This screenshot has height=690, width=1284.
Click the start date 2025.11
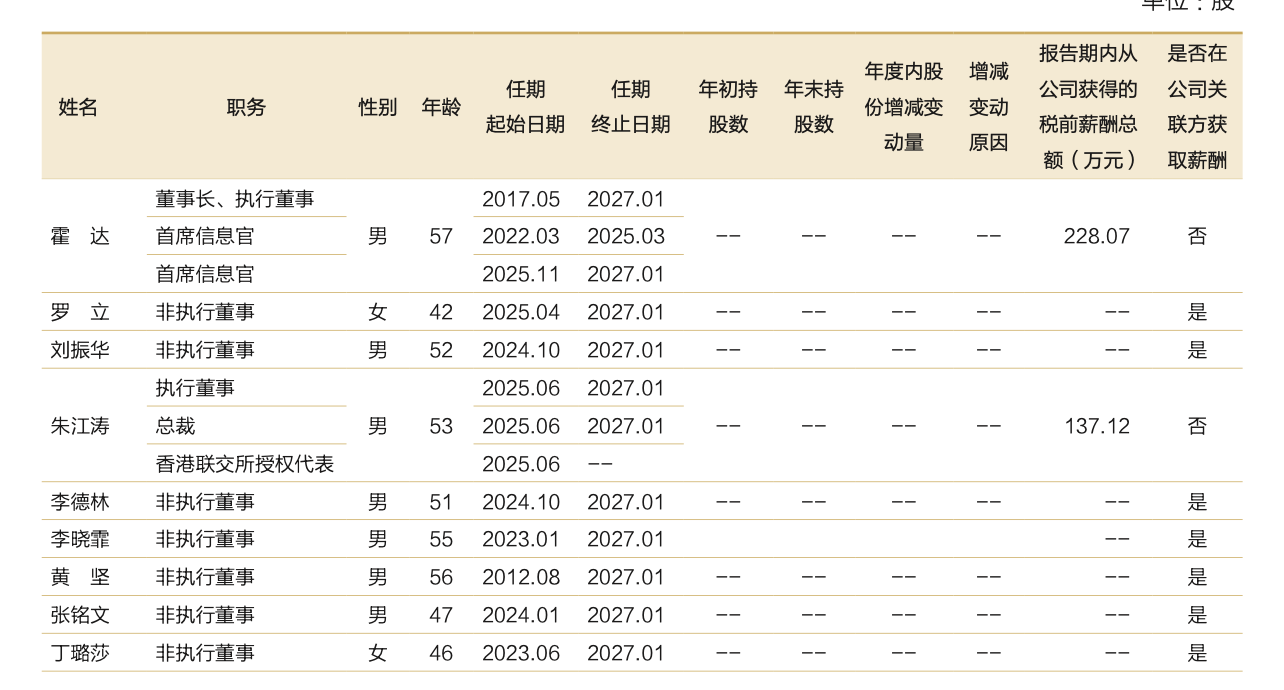tap(521, 274)
